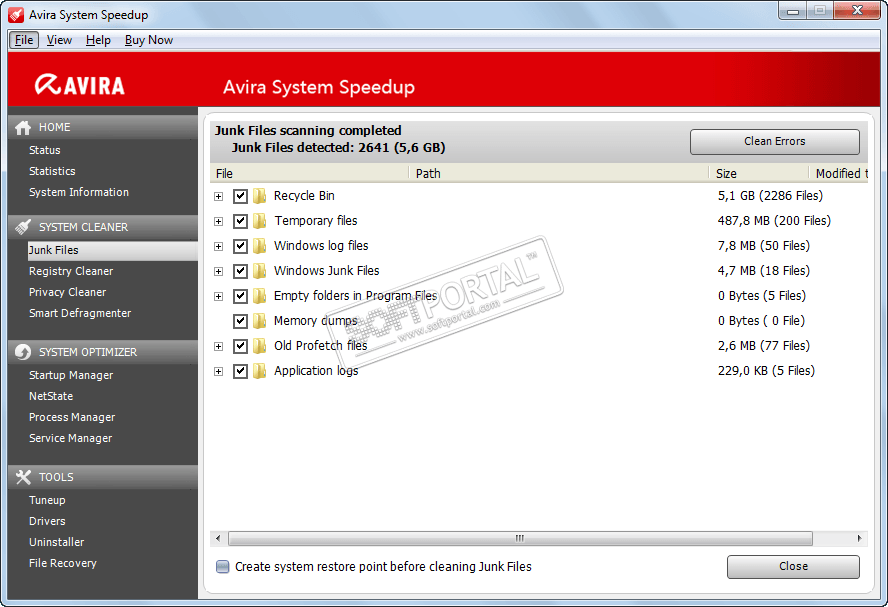The height and width of the screenshot is (607, 888).
Task: Click the Avira logo in red banner
Action: [x=80, y=86]
